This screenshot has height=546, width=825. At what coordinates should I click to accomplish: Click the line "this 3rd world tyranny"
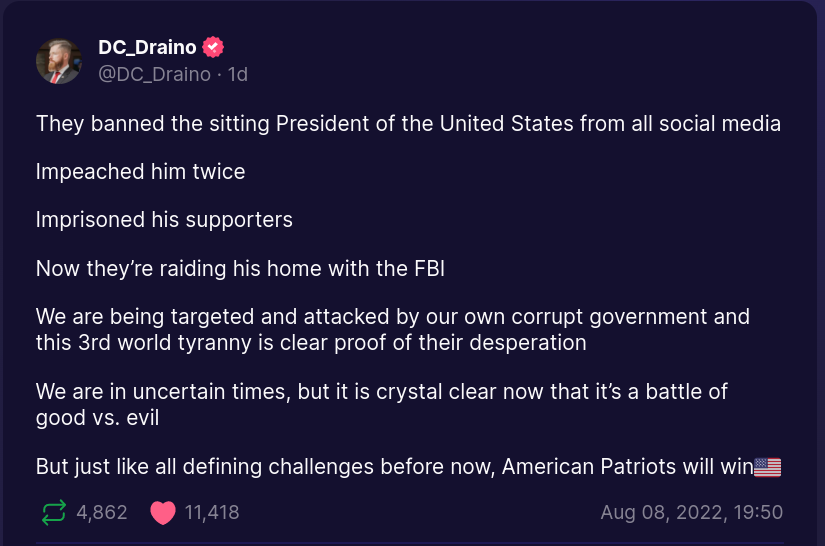(311, 342)
